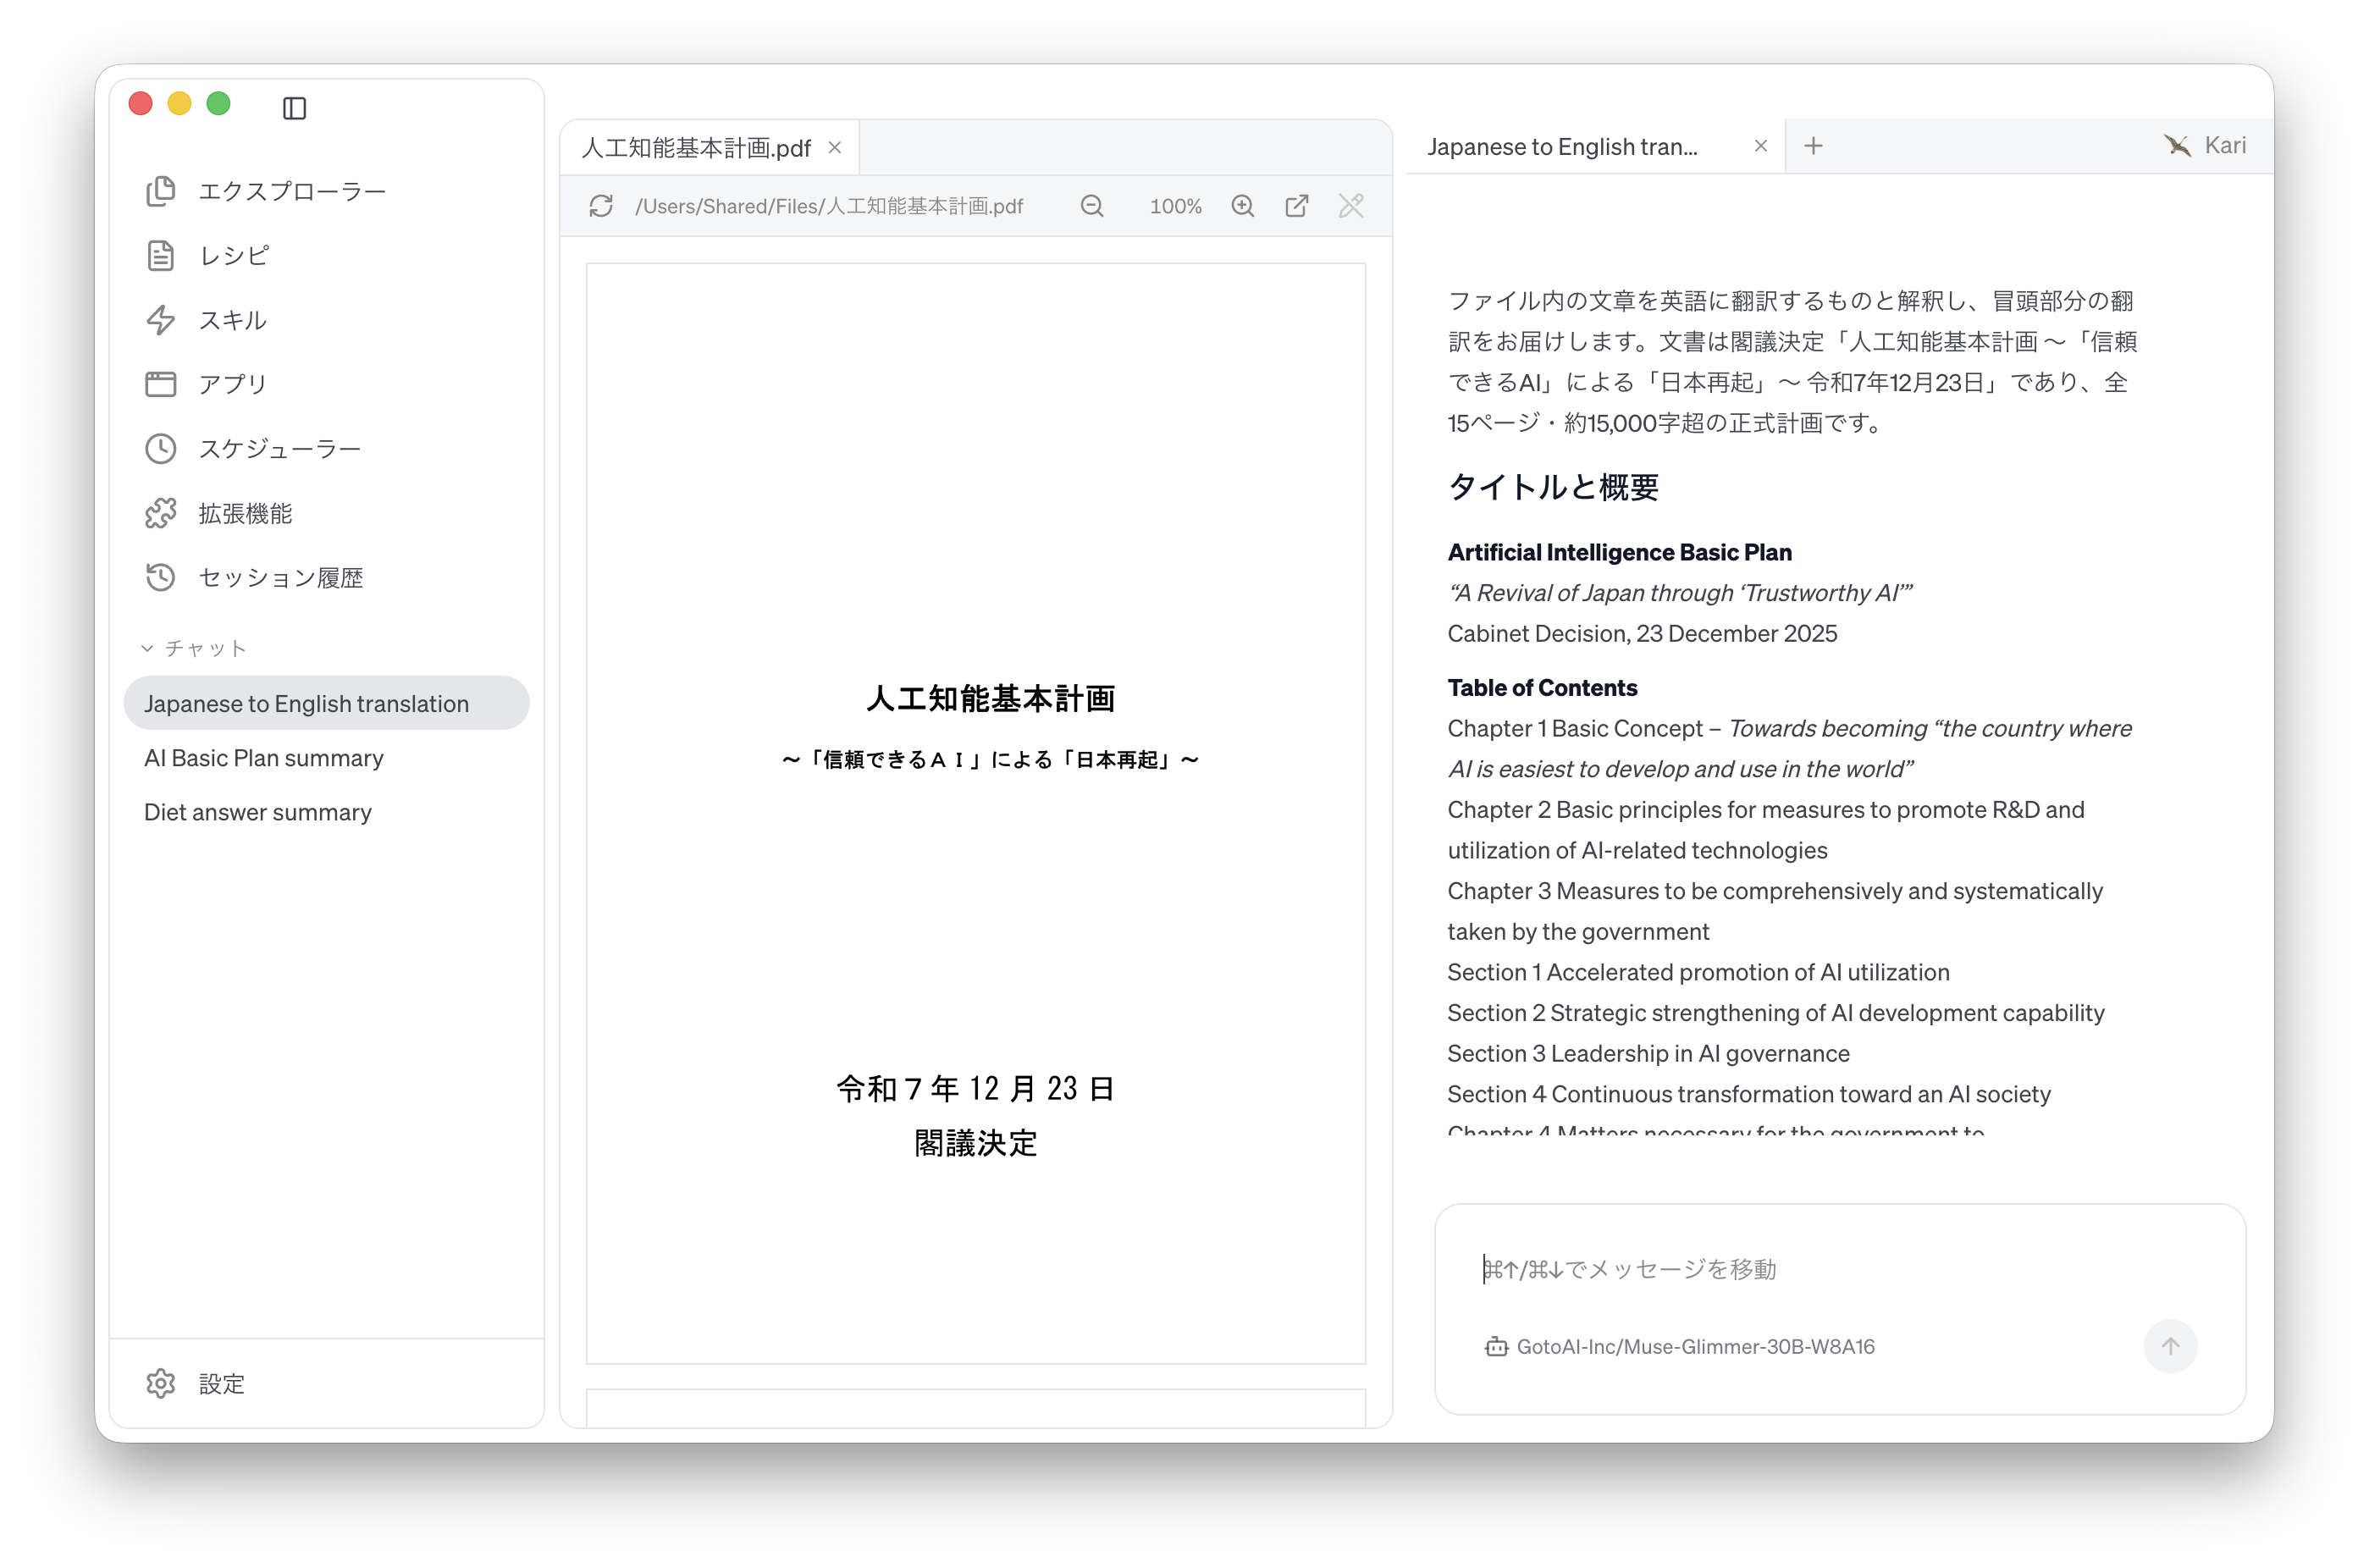Close the 人工知能基本計画.pdf tab

pyautogui.click(x=835, y=148)
